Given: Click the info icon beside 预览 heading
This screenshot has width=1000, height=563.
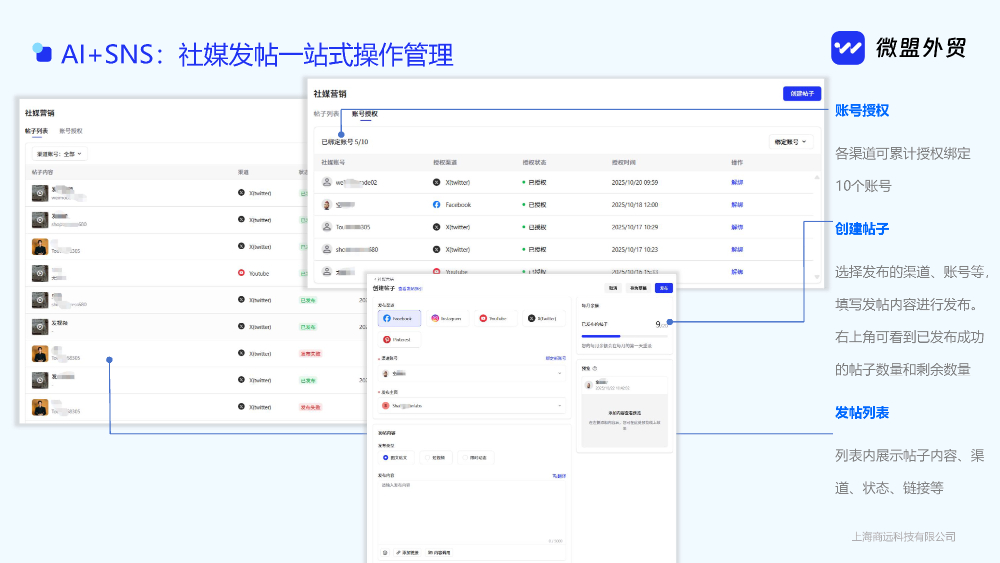Looking at the screenshot, I should (x=594, y=369).
